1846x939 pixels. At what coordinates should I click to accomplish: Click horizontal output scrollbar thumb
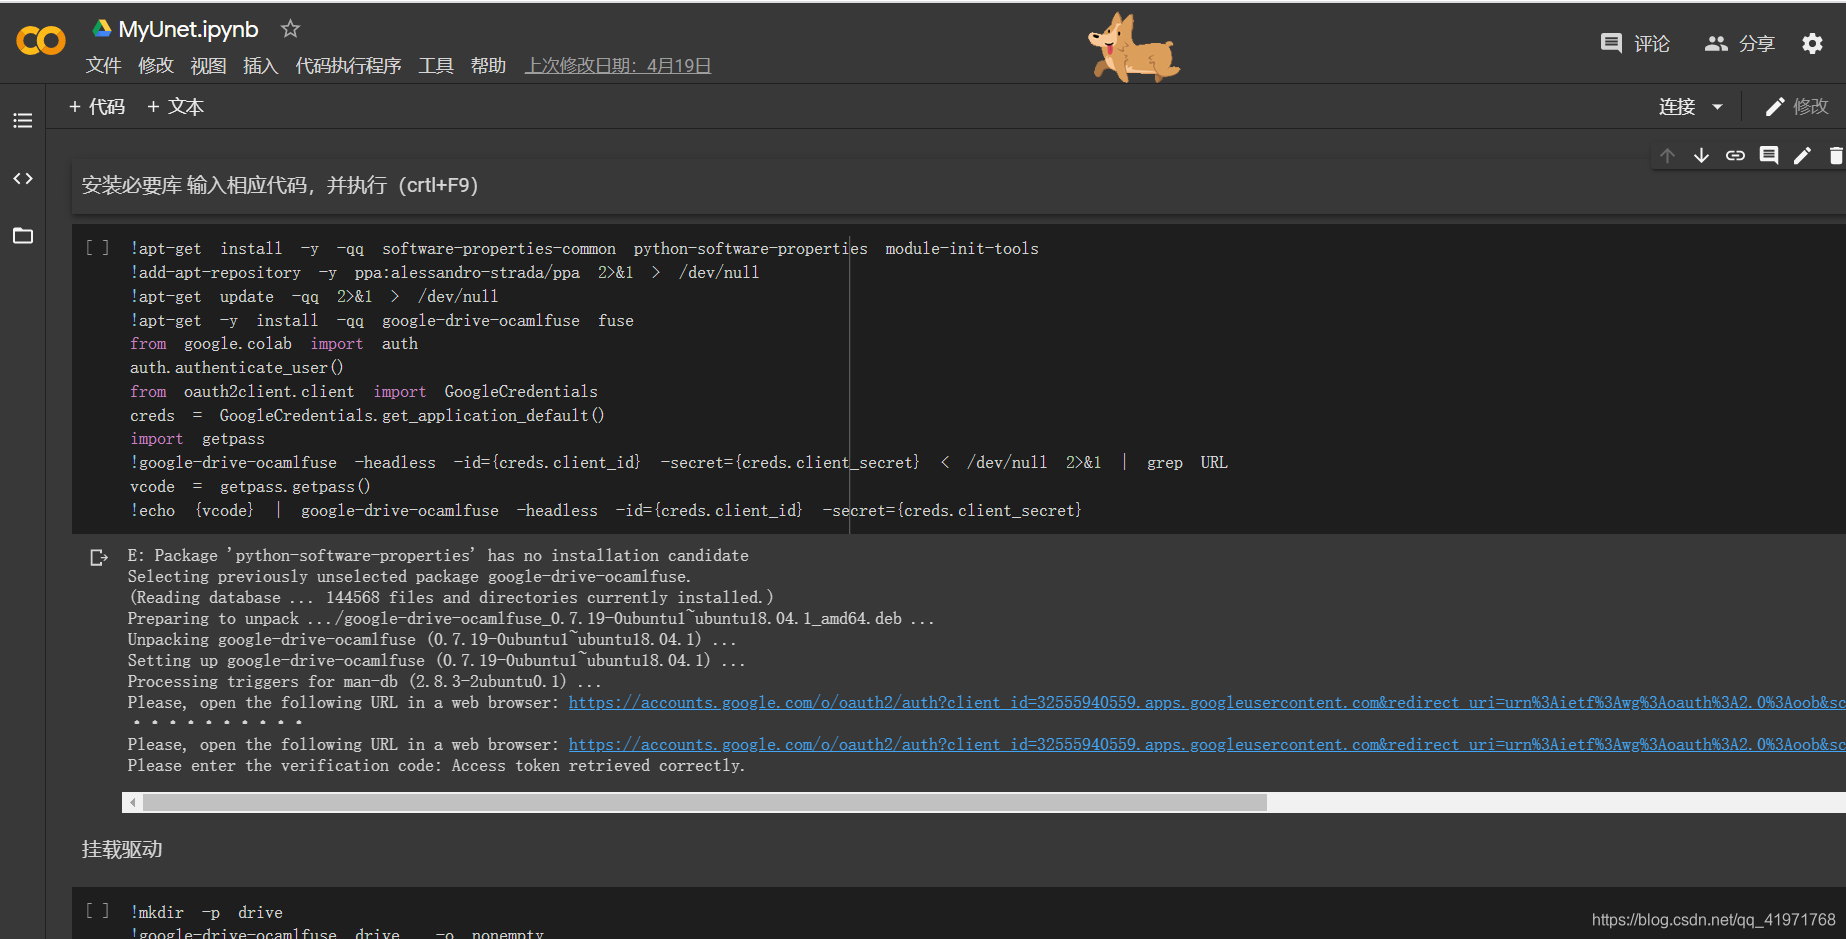click(x=705, y=802)
